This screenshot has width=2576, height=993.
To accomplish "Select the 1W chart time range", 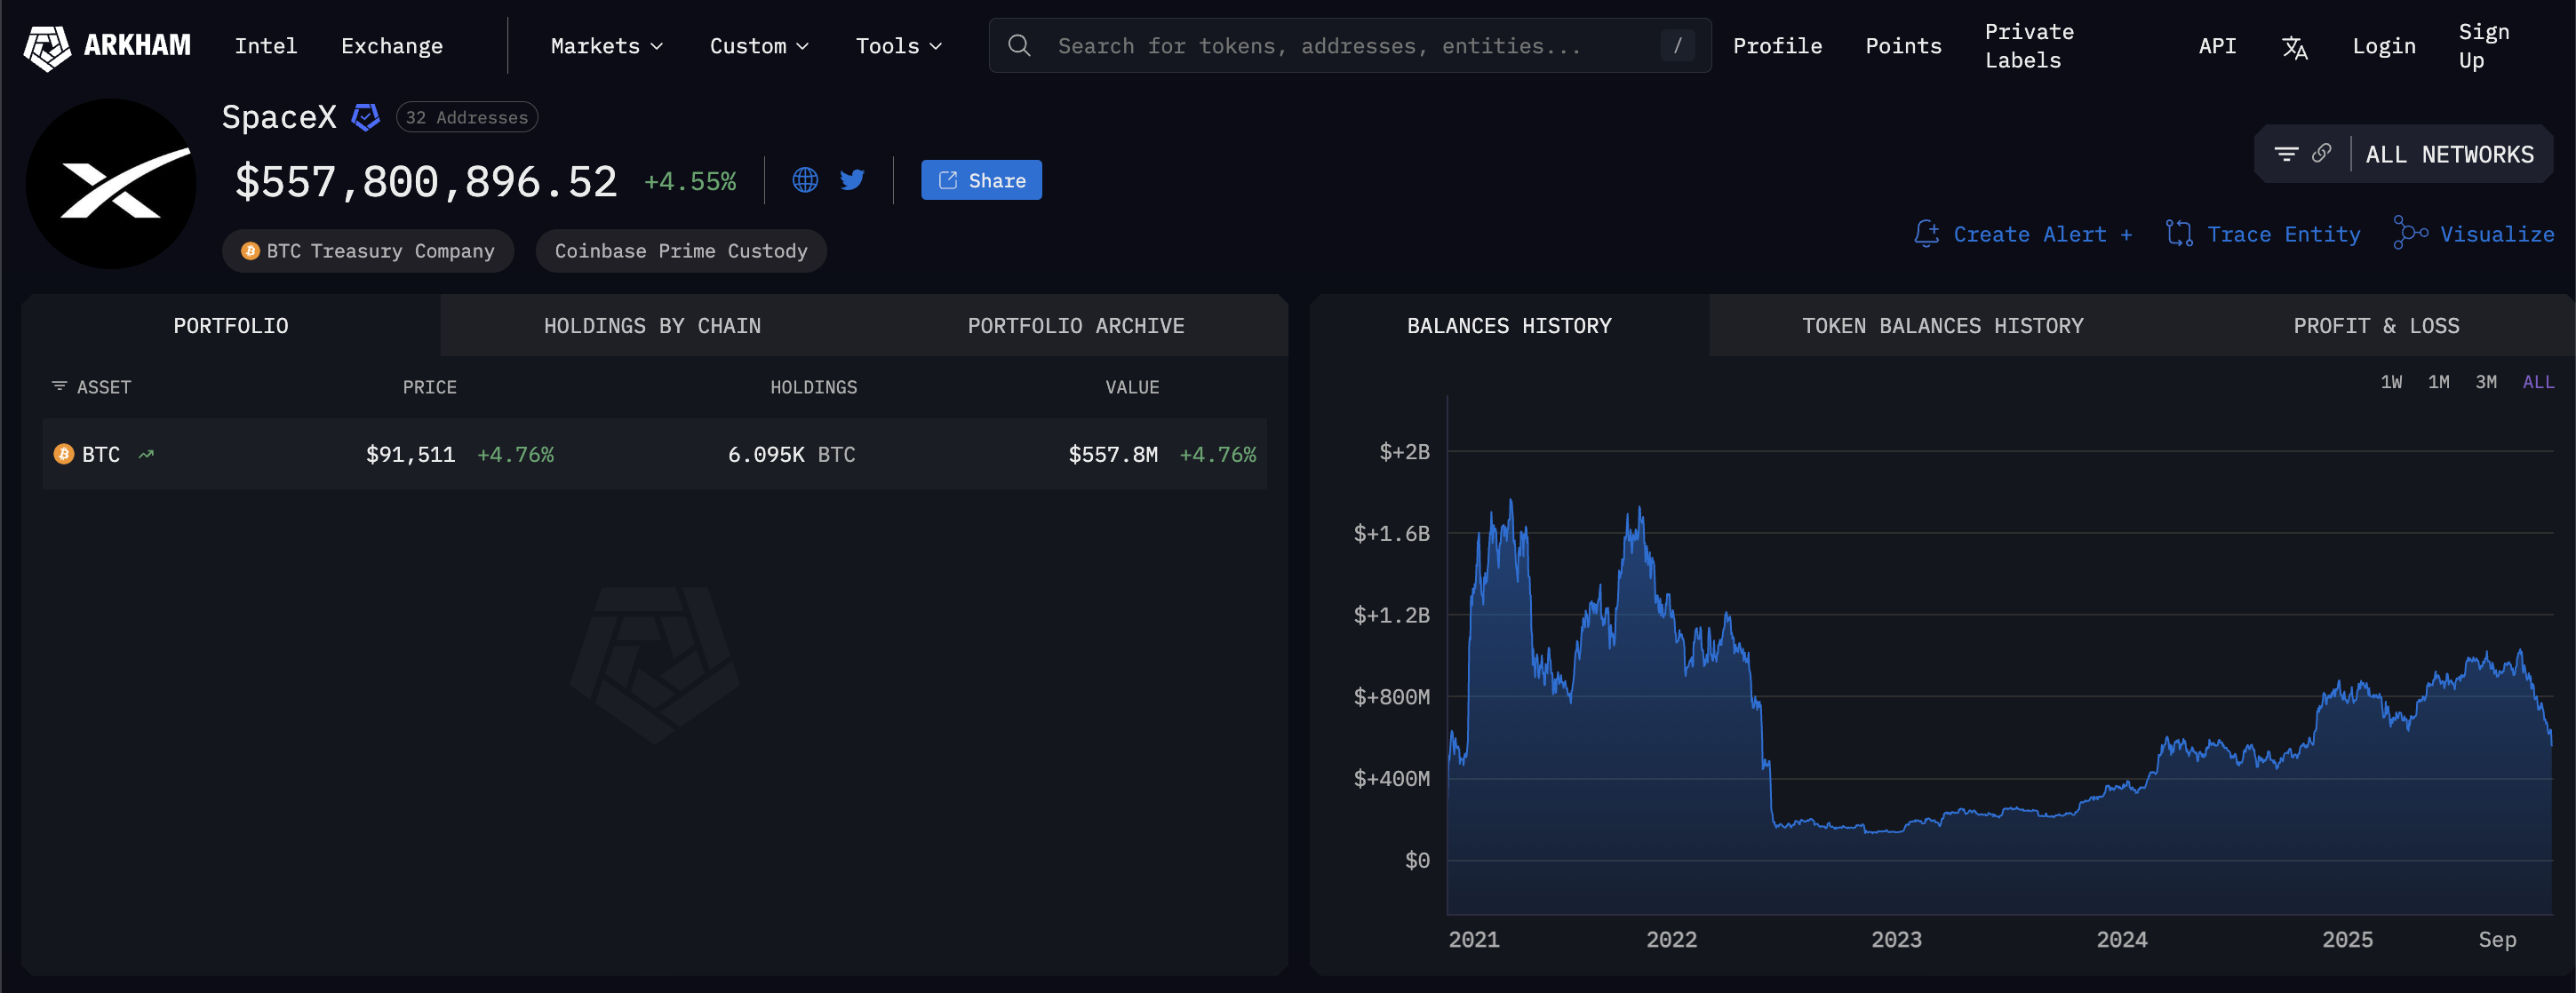I will point(2392,381).
